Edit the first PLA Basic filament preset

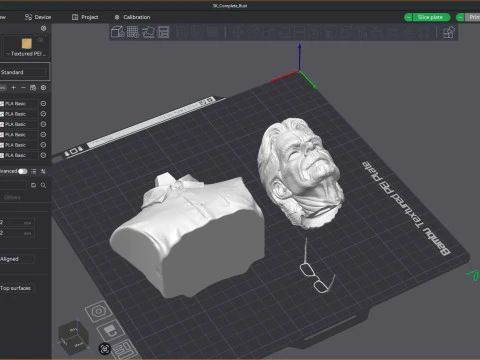43,104
